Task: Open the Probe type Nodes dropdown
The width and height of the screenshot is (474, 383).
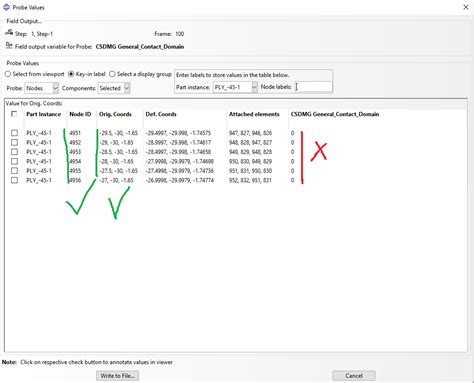Action: coord(42,88)
